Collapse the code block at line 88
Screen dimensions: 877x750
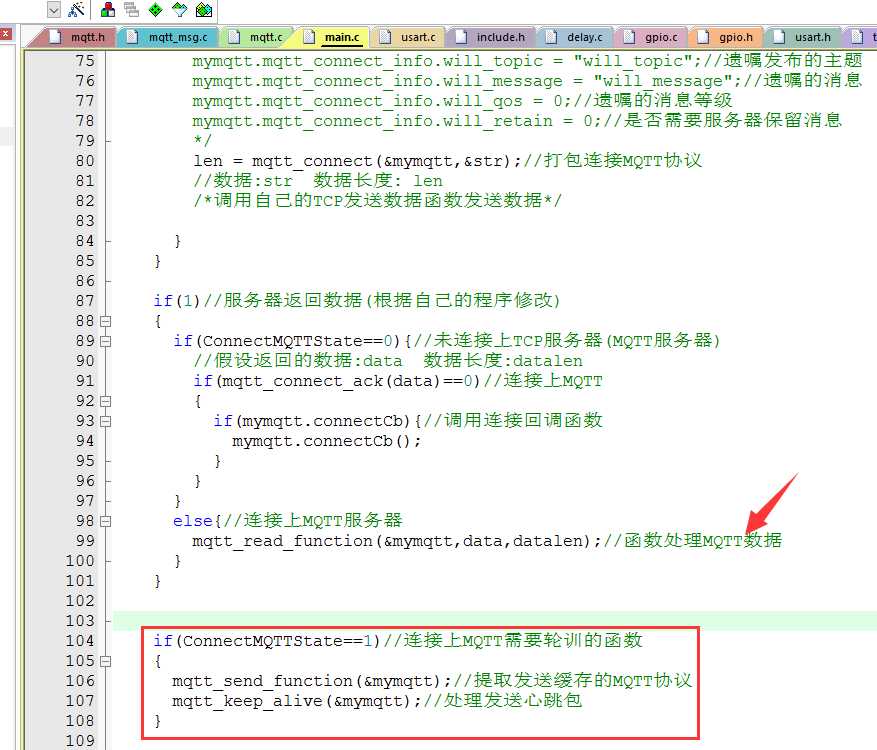pos(105,322)
